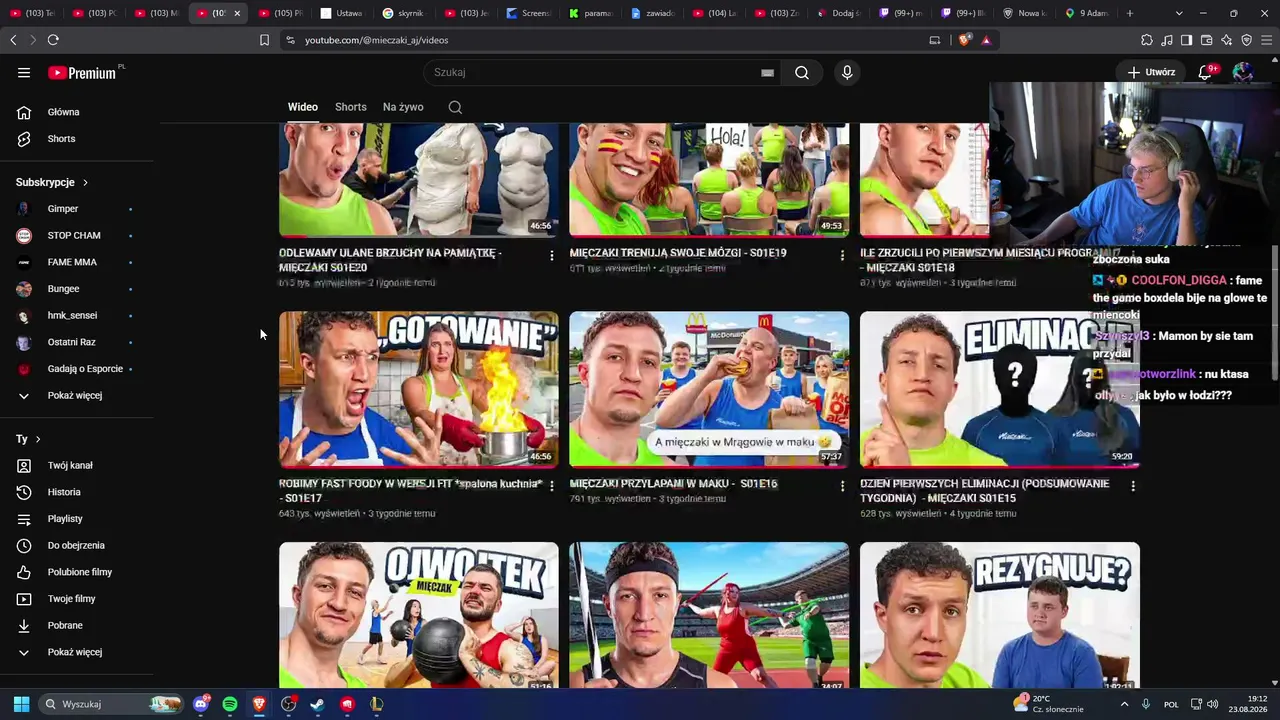This screenshot has height=720, width=1280.
Task: Click the Windows Start button
Action: [21, 704]
